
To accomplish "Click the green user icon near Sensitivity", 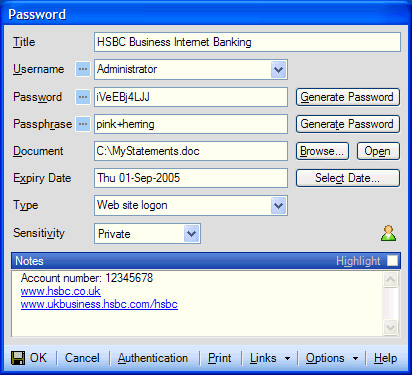I will pyautogui.click(x=388, y=233).
